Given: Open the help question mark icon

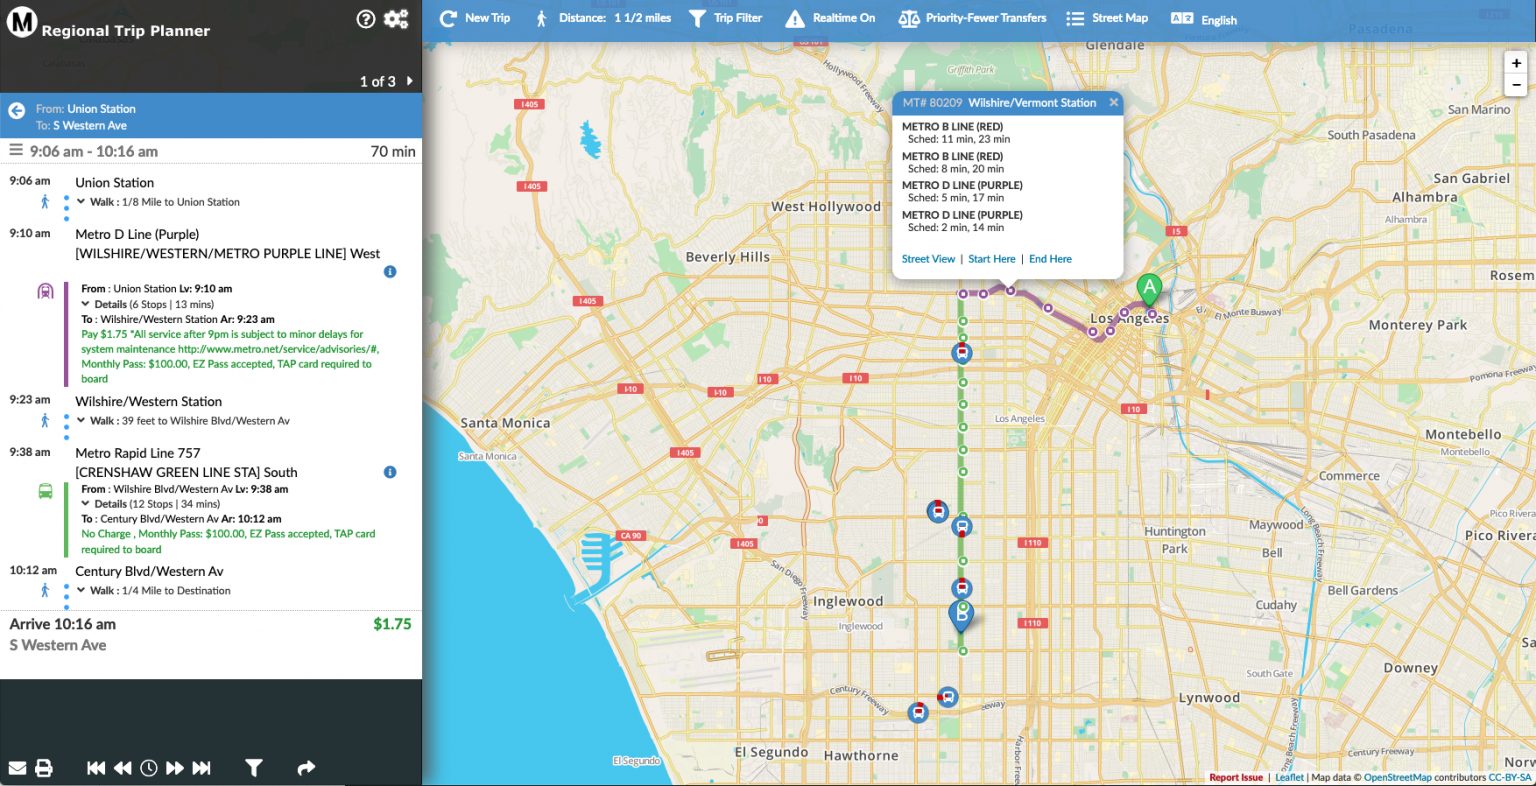Looking at the screenshot, I should click(366, 19).
